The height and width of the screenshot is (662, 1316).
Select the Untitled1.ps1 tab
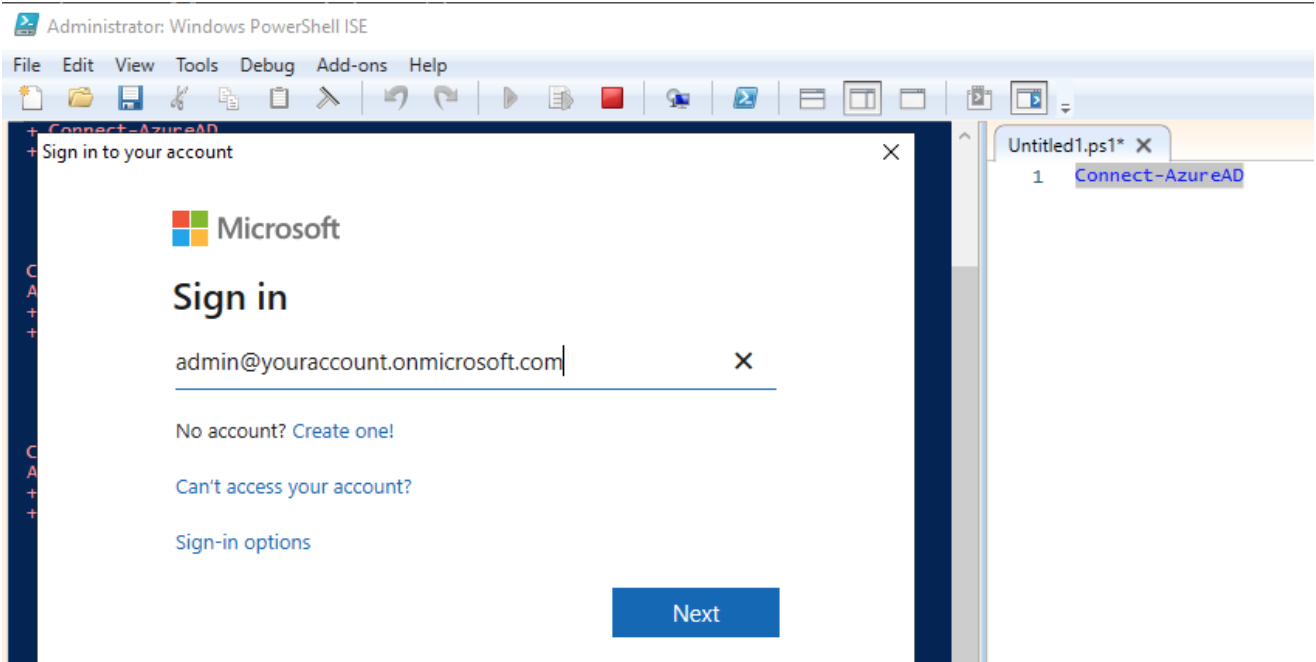[x=1063, y=144]
